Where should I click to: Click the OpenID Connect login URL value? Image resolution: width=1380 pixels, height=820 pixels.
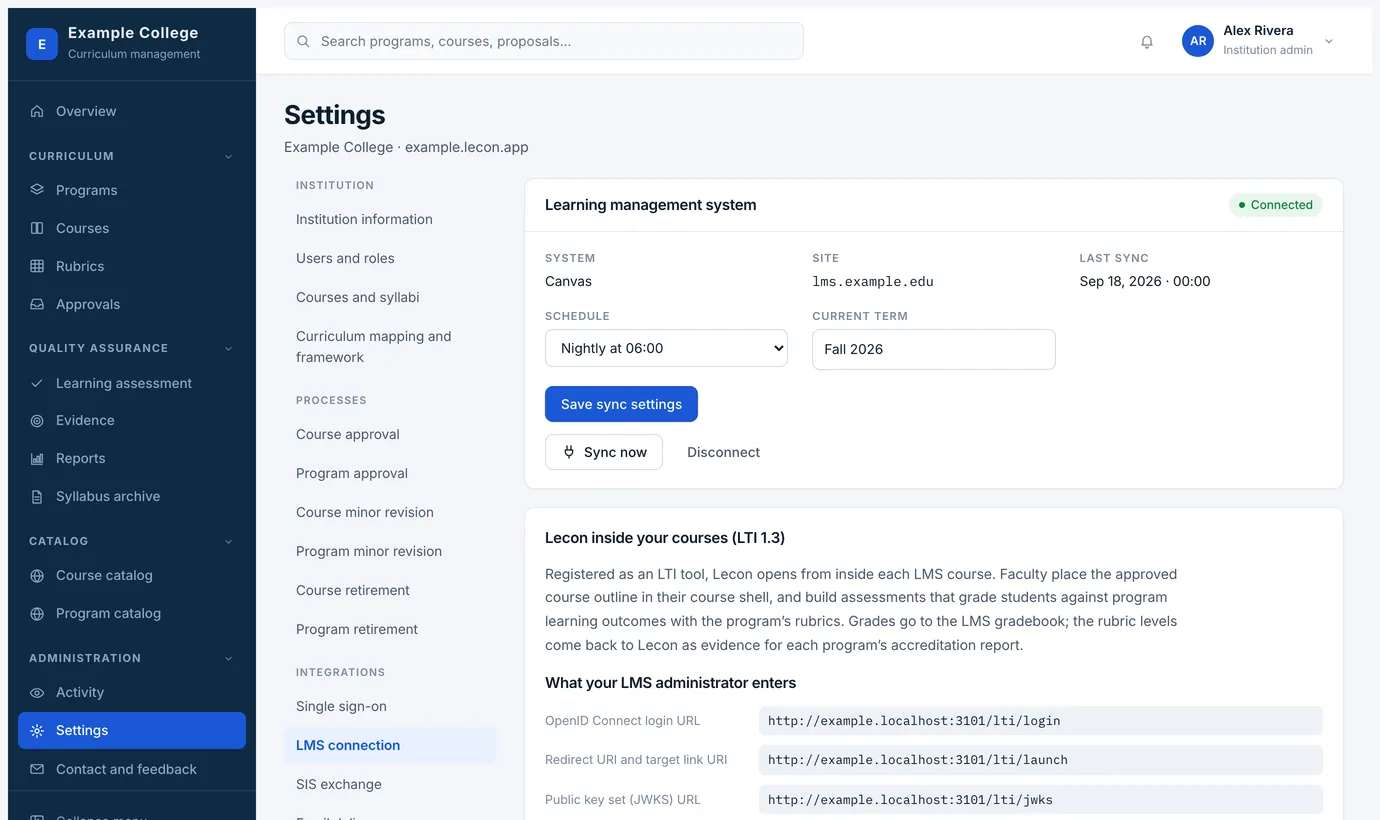pos(1040,720)
